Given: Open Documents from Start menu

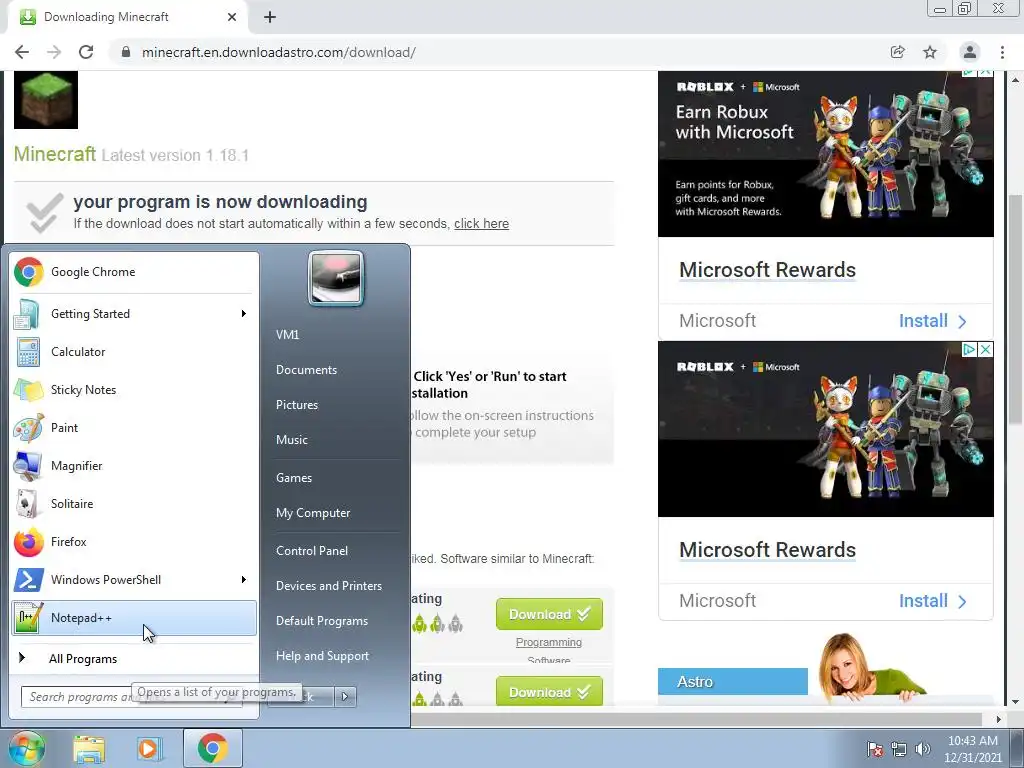Looking at the screenshot, I should [336, 370].
